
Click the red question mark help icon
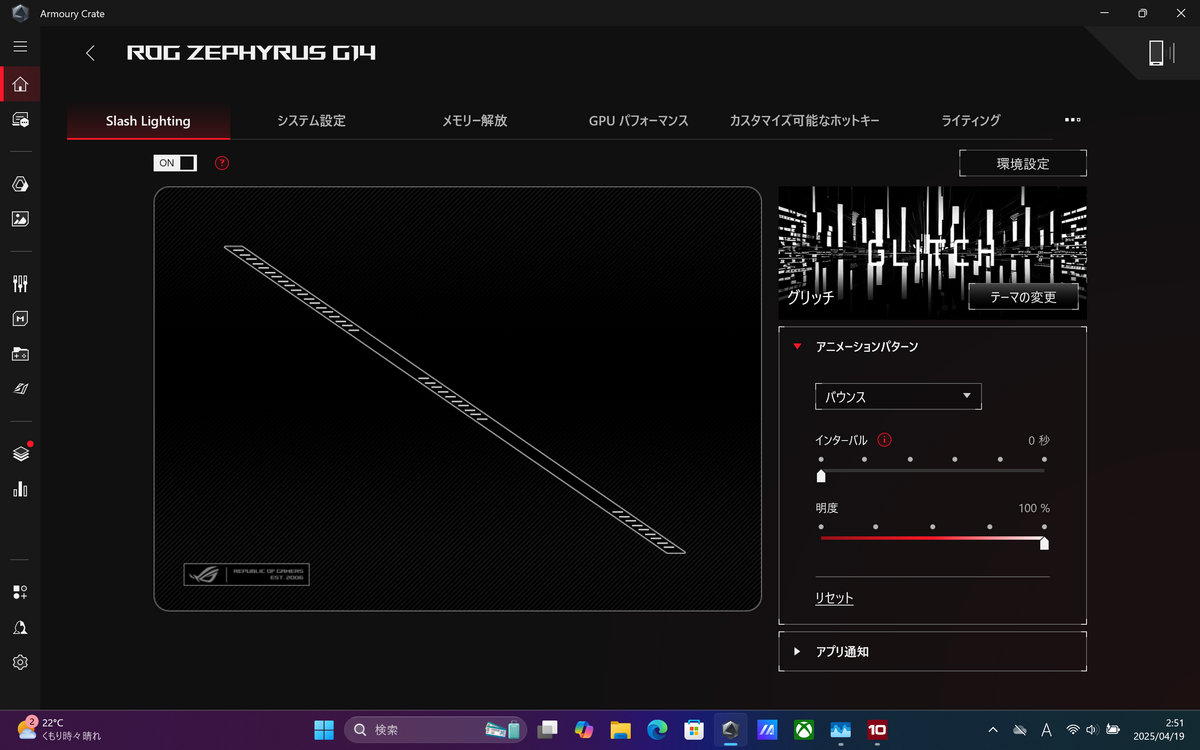(222, 163)
